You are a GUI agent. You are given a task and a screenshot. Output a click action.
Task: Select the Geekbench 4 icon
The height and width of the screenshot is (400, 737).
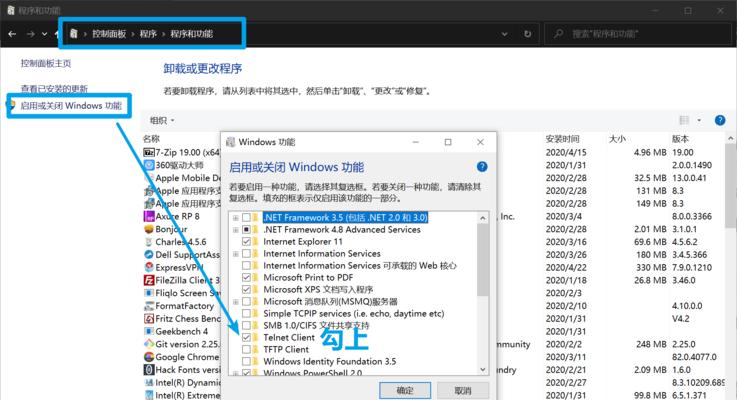tap(149, 331)
